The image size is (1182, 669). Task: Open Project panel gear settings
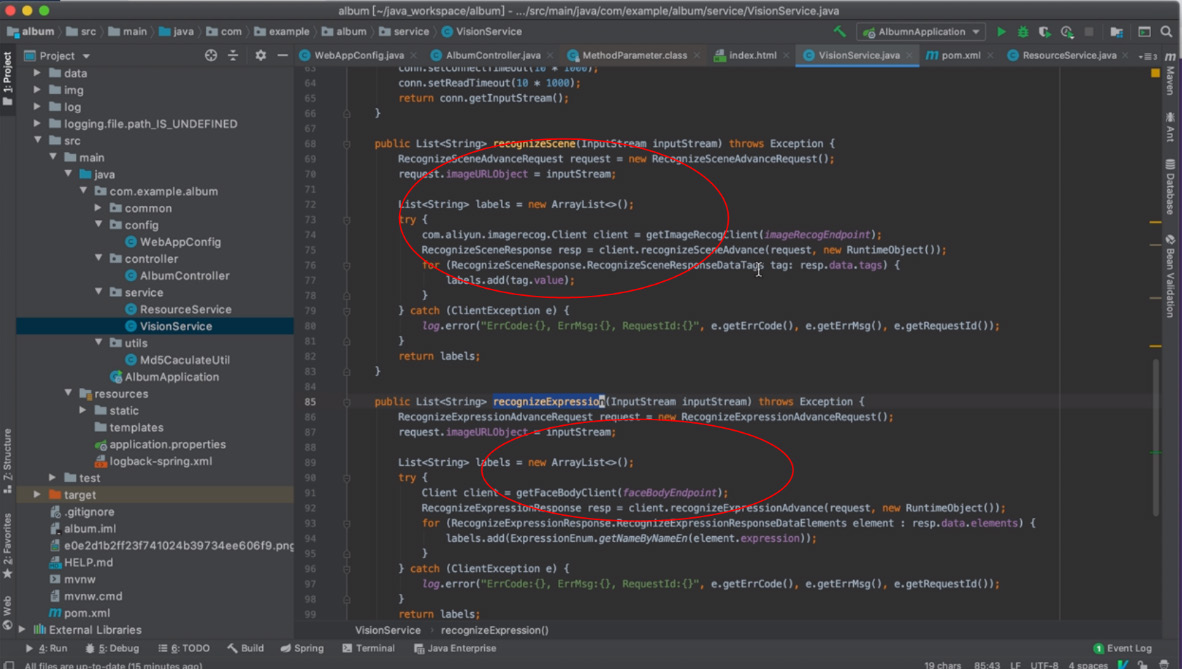point(260,56)
